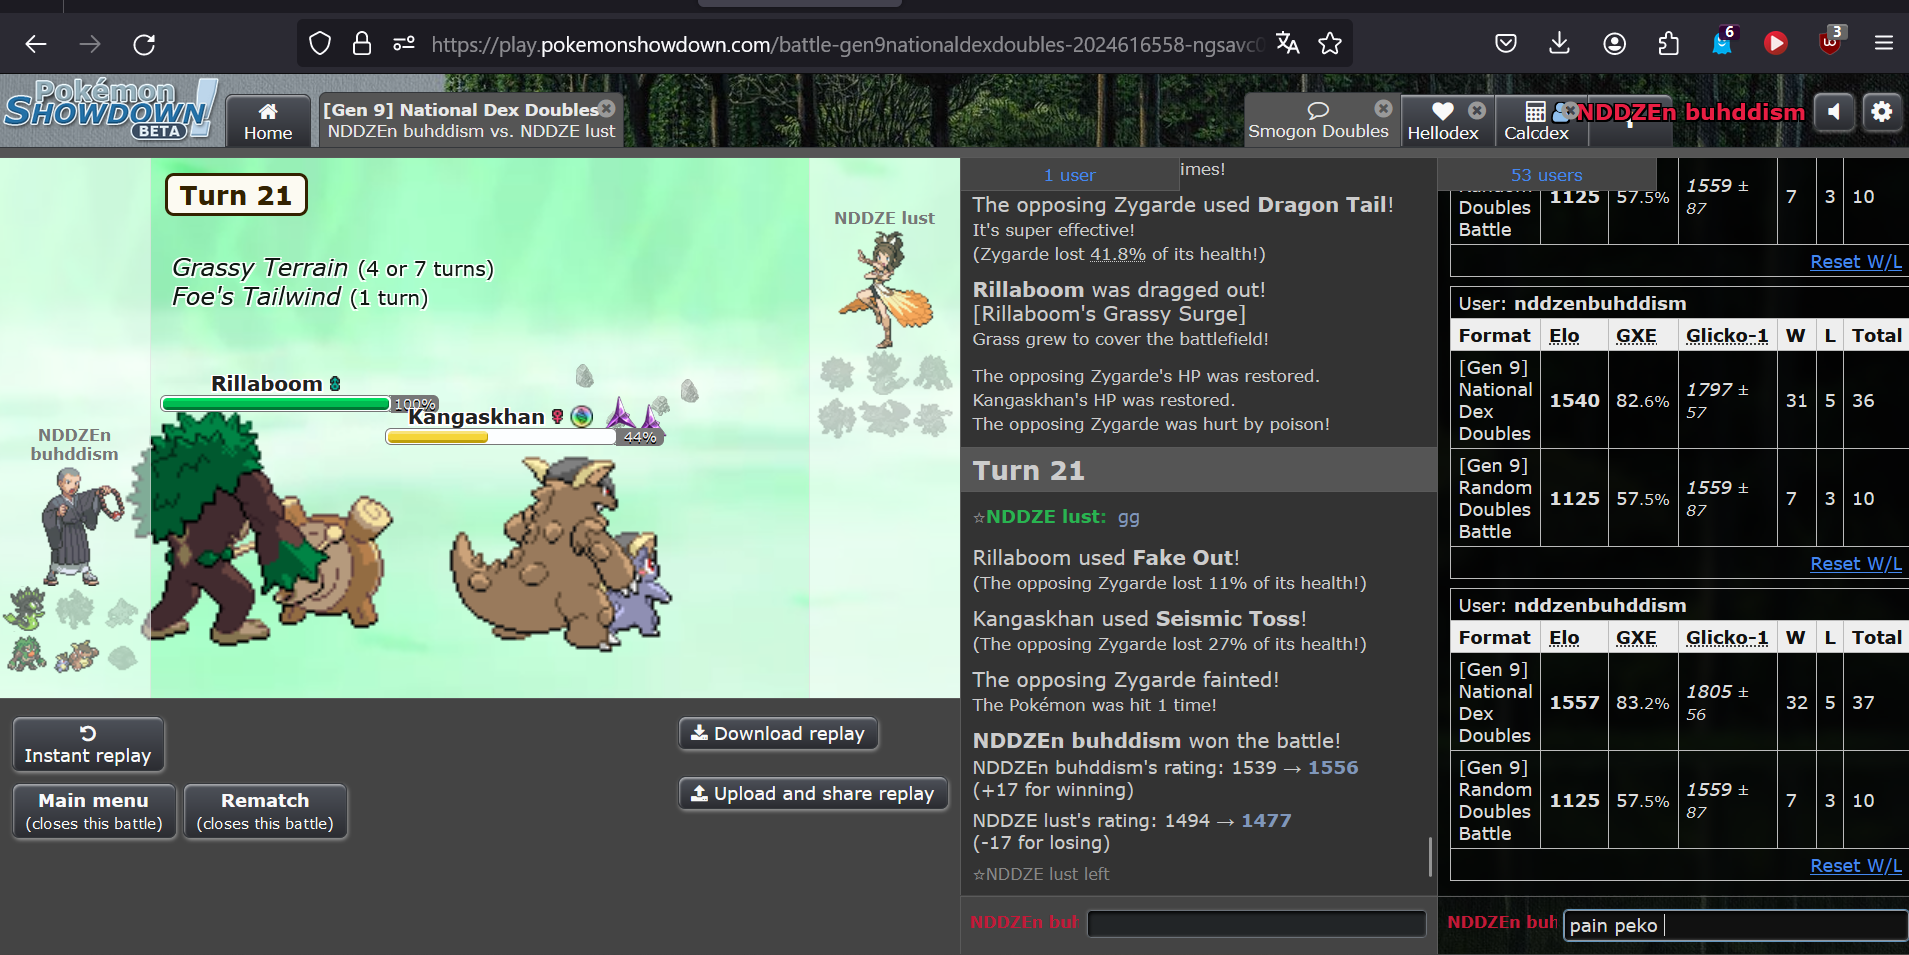
Task: Click the Download replay button
Action: (x=778, y=733)
